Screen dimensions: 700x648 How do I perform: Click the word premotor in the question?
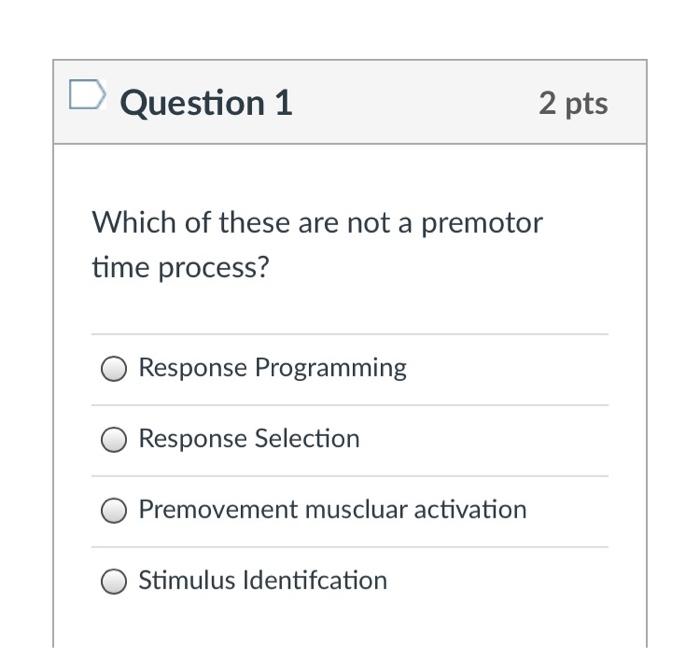pyautogui.click(x=482, y=223)
